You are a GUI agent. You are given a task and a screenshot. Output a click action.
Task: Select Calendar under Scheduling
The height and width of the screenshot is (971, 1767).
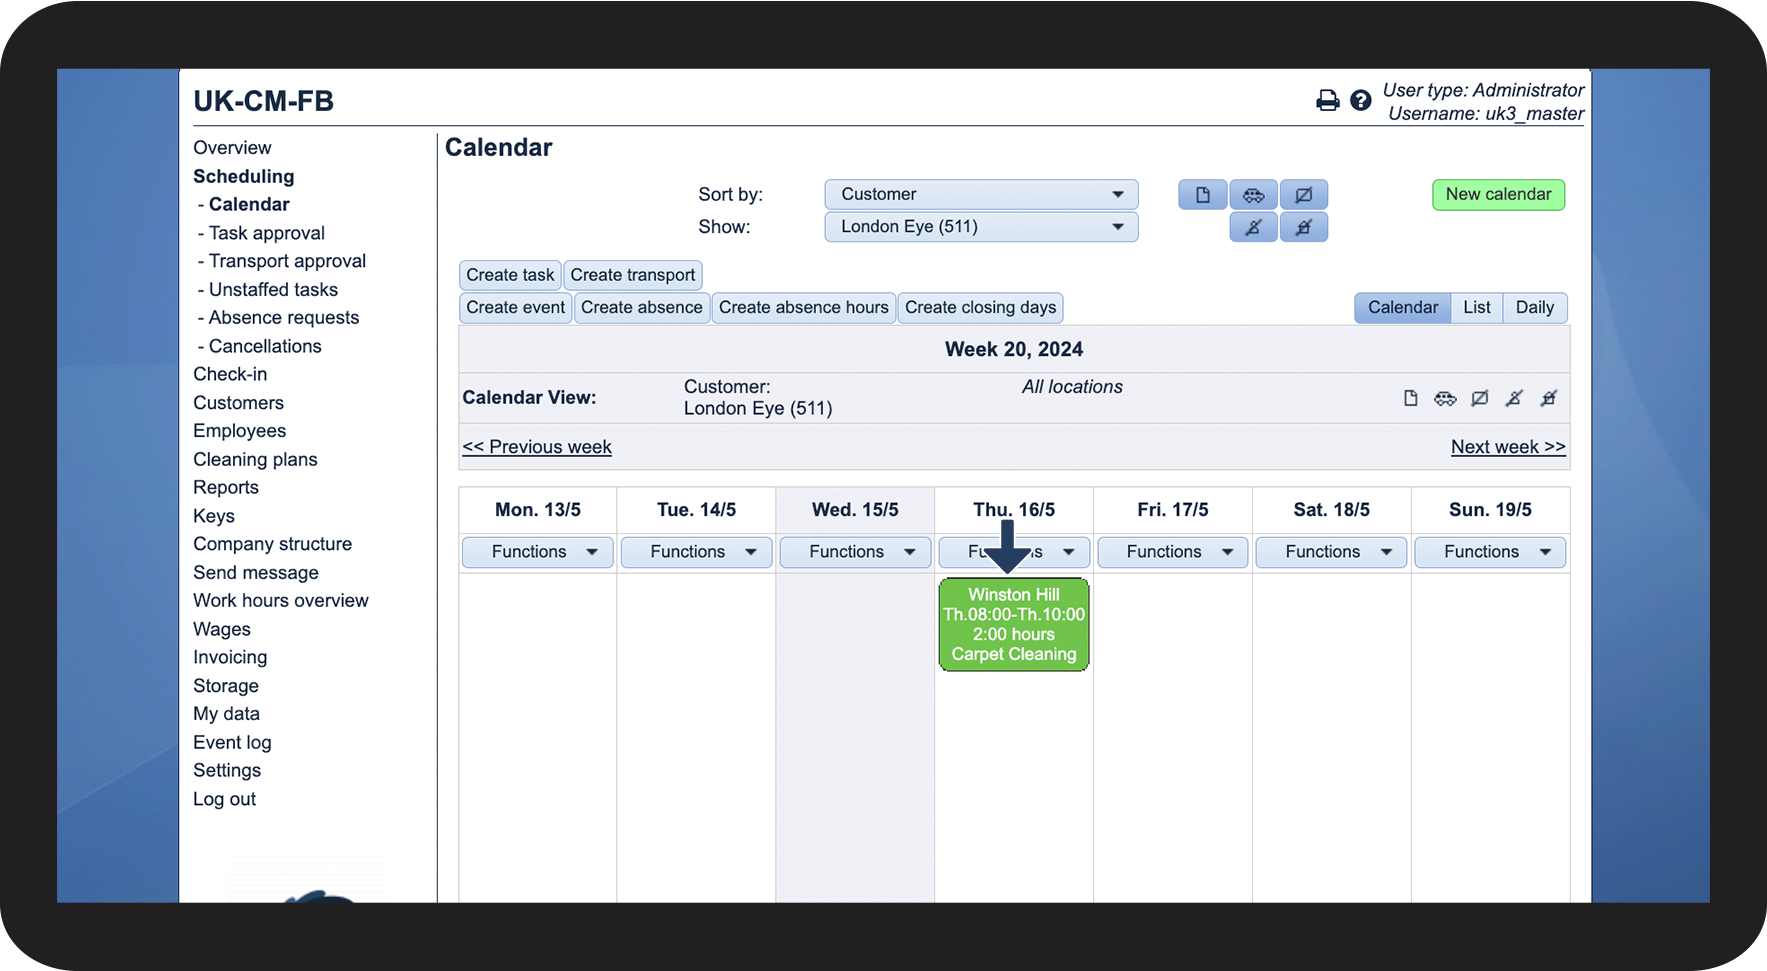249,204
